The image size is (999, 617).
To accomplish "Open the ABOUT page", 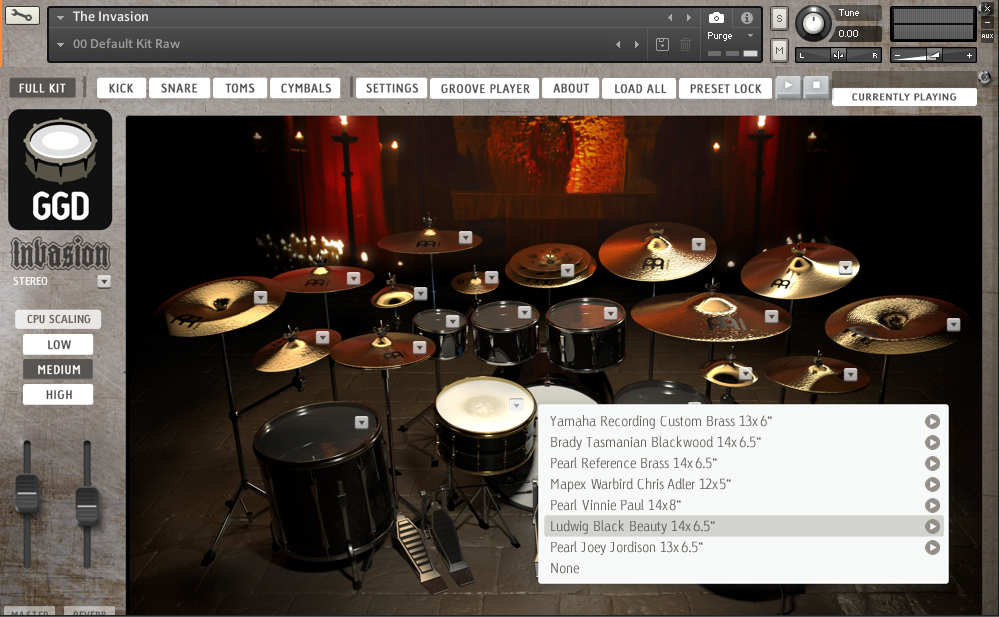I will click(x=571, y=88).
